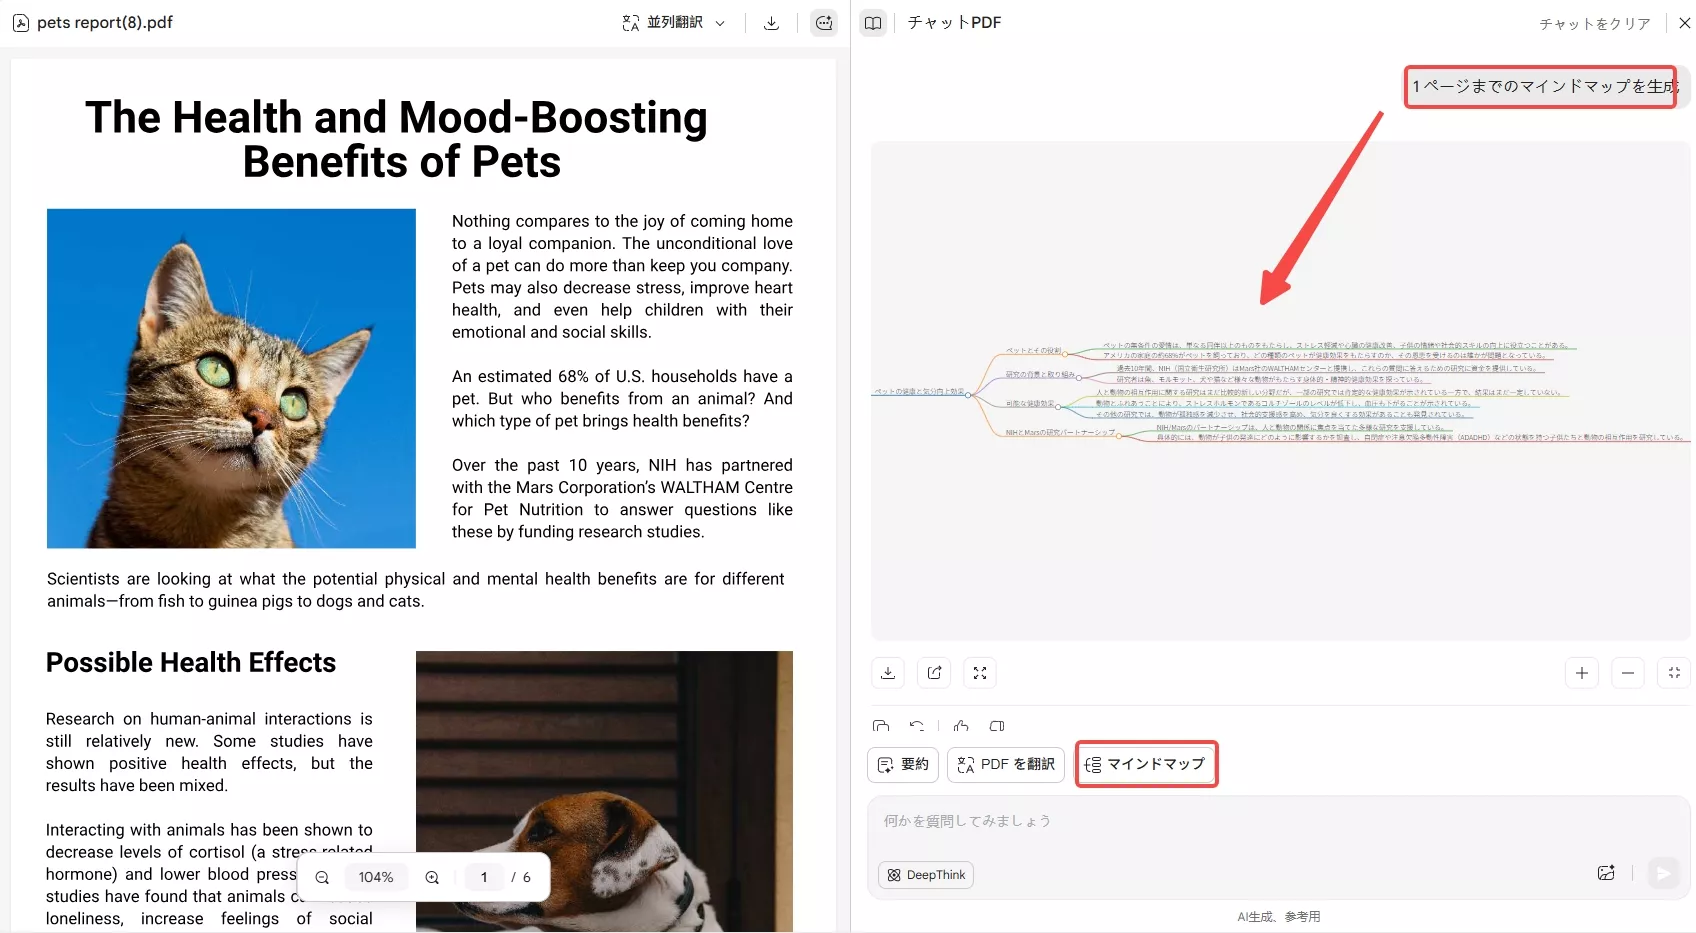The height and width of the screenshot is (933, 1696).
Task: Open the 並列翻訳 translation dropdown
Action: pyautogui.click(x=673, y=22)
